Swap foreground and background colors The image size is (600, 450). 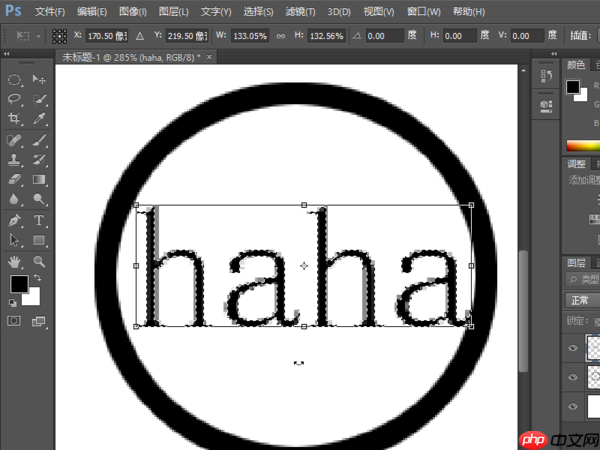coord(38,277)
